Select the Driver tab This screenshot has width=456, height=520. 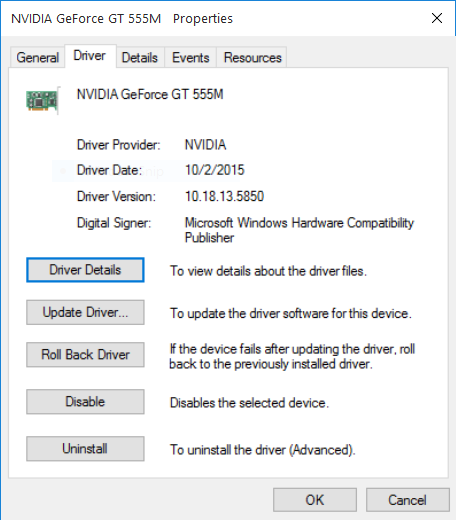90,56
